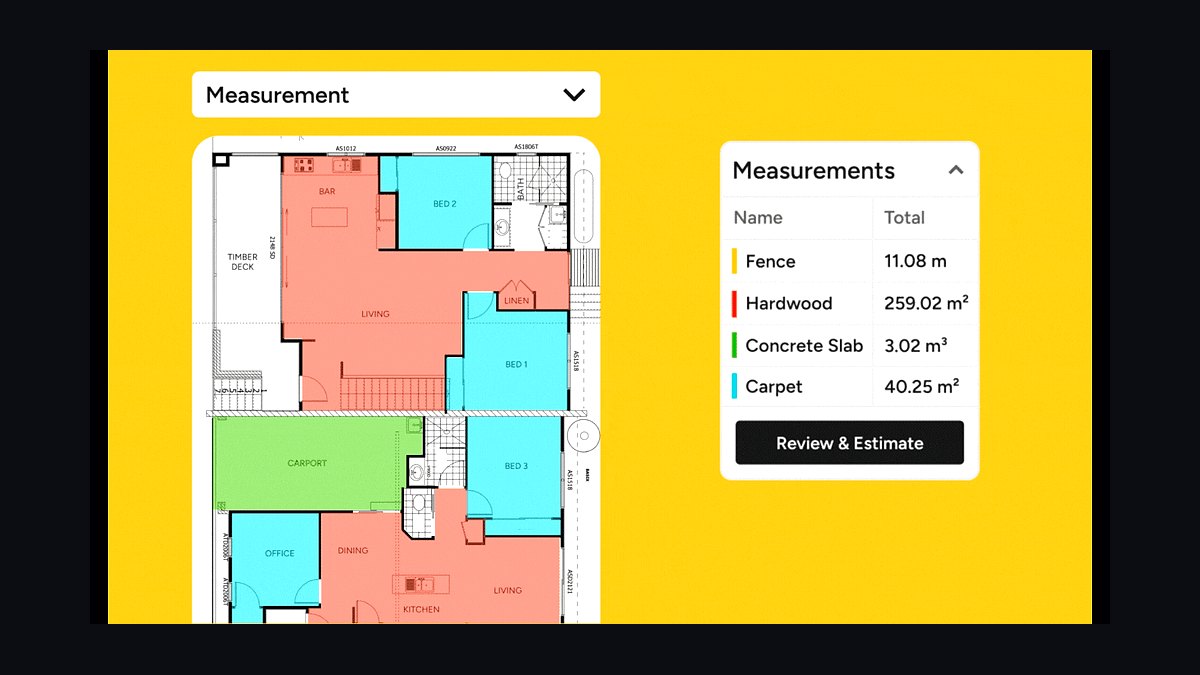The height and width of the screenshot is (675, 1200).
Task: Select the green CARPORT slab area
Action: click(x=308, y=463)
